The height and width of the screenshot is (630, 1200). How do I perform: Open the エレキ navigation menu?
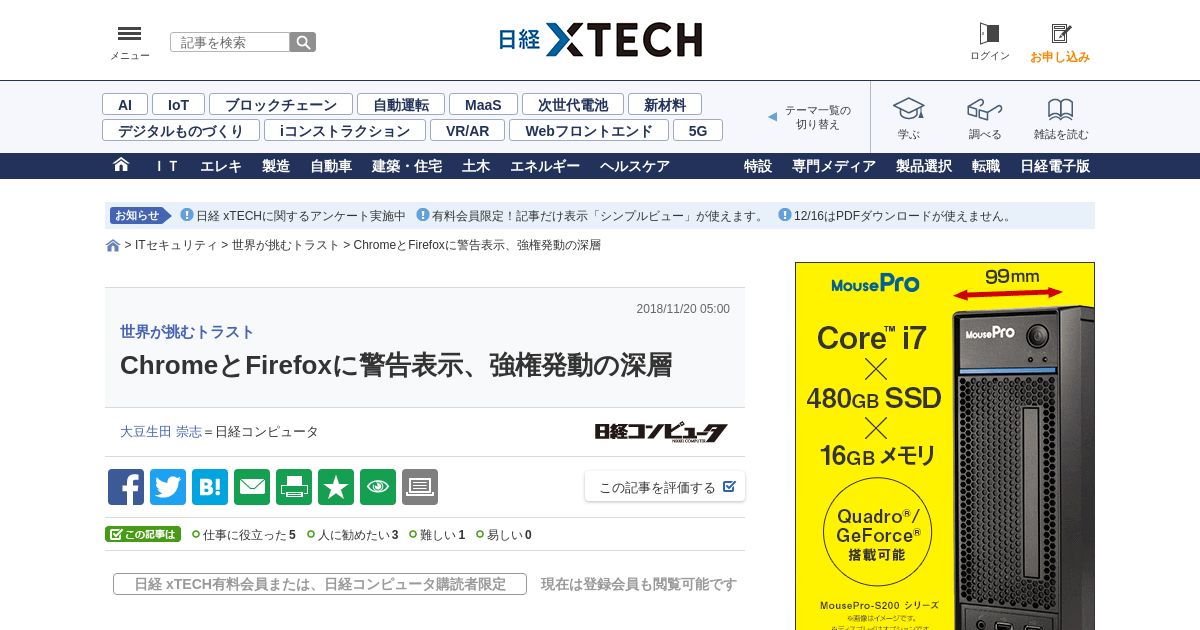(x=221, y=166)
